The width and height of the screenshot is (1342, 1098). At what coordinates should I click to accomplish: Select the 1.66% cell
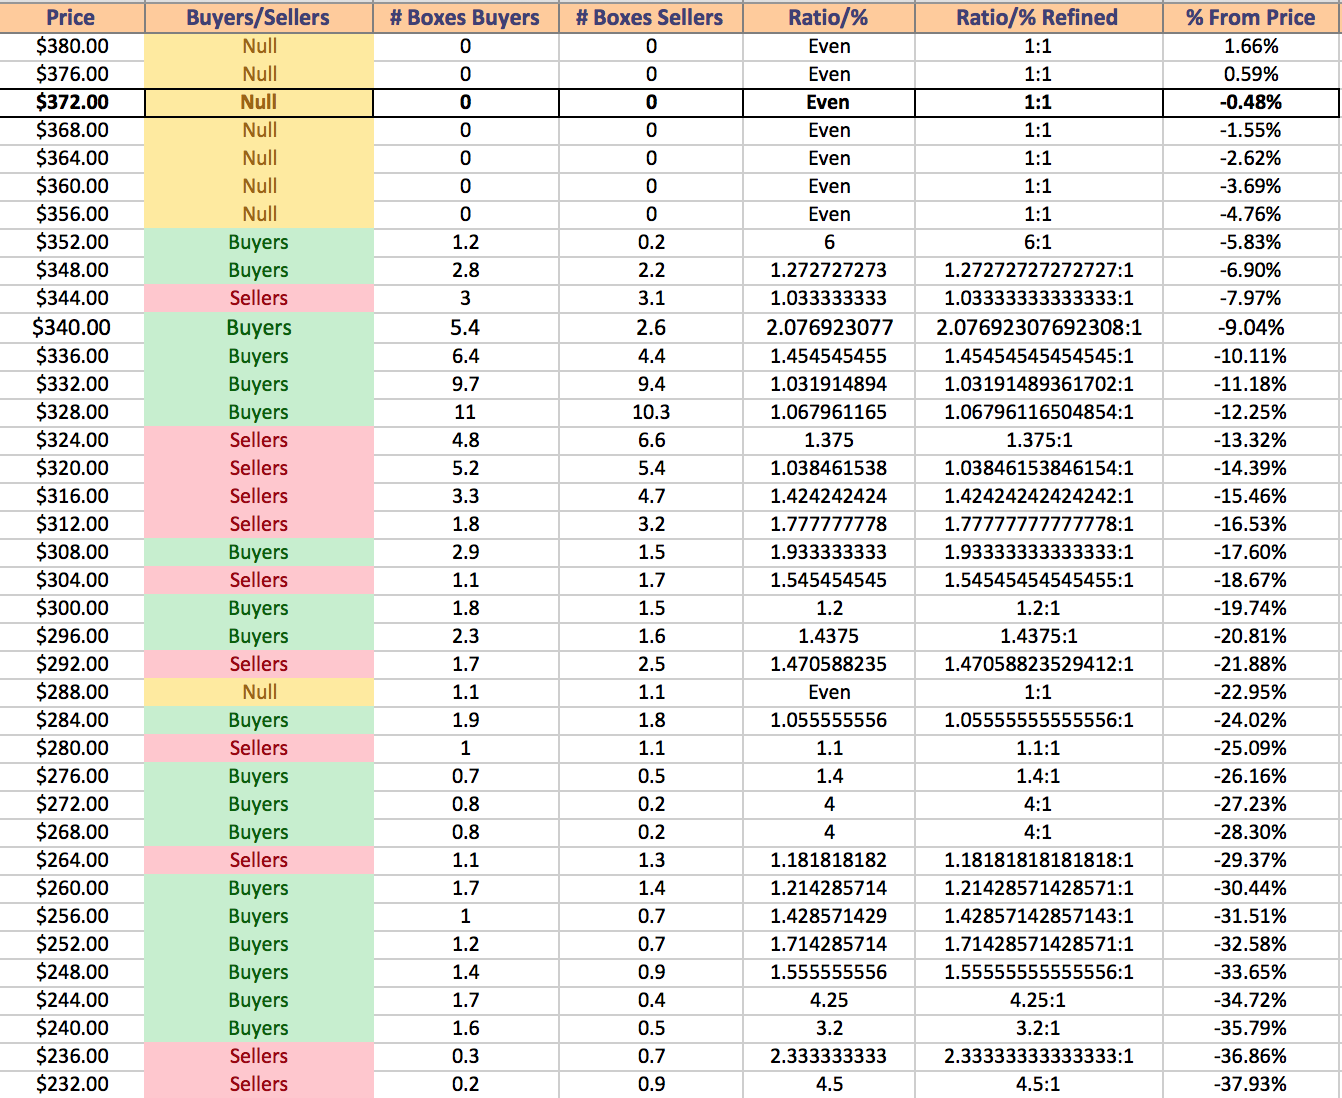click(x=1251, y=46)
